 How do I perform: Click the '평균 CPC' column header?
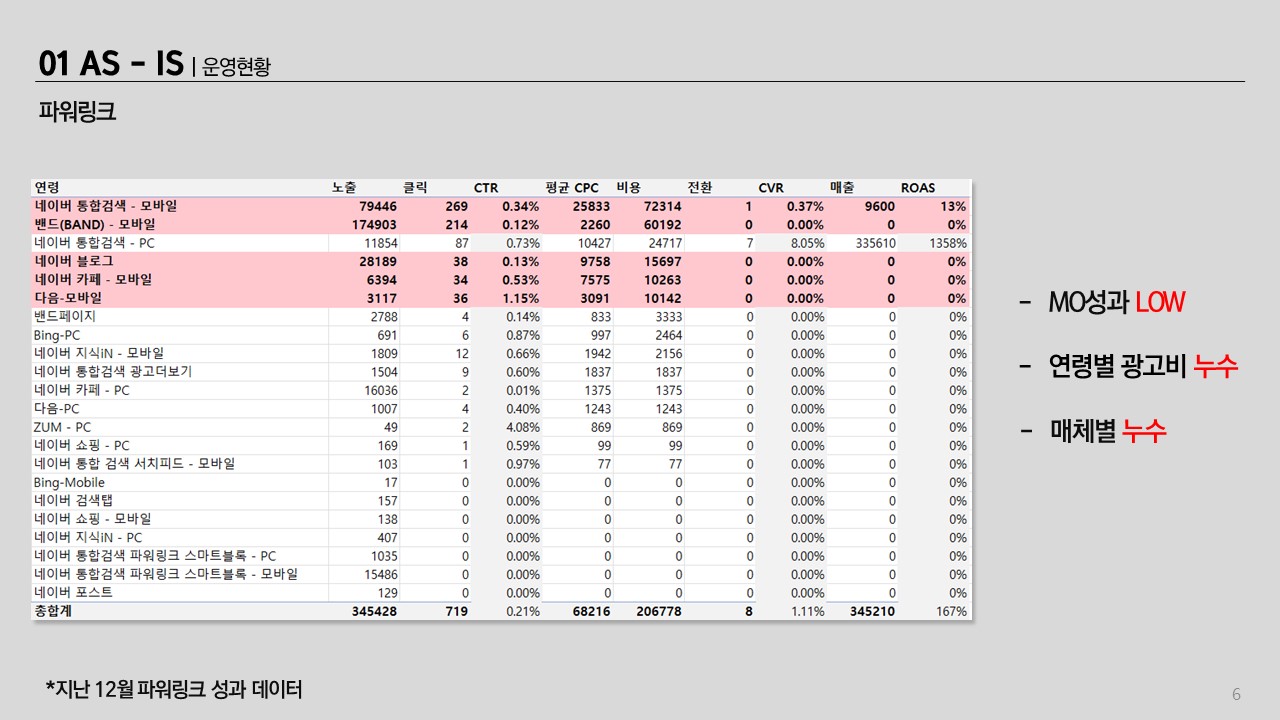coord(572,187)
